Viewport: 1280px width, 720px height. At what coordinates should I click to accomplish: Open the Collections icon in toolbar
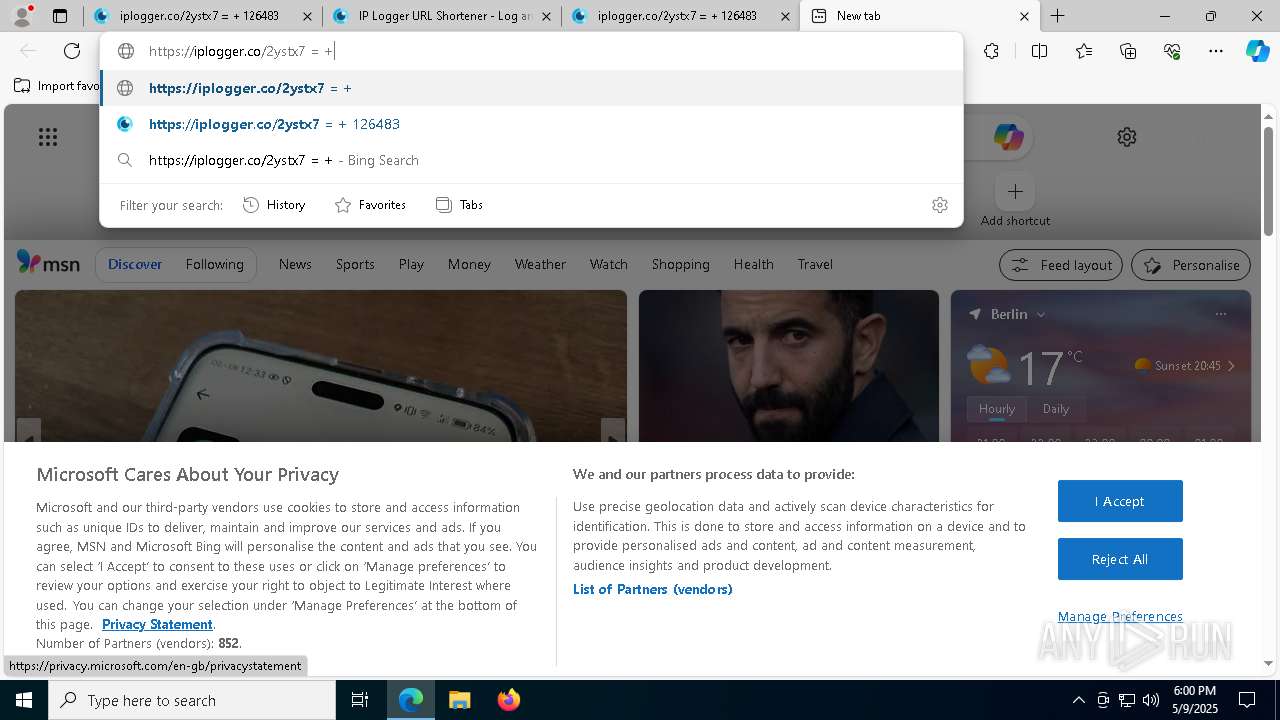coord(1128,51)
